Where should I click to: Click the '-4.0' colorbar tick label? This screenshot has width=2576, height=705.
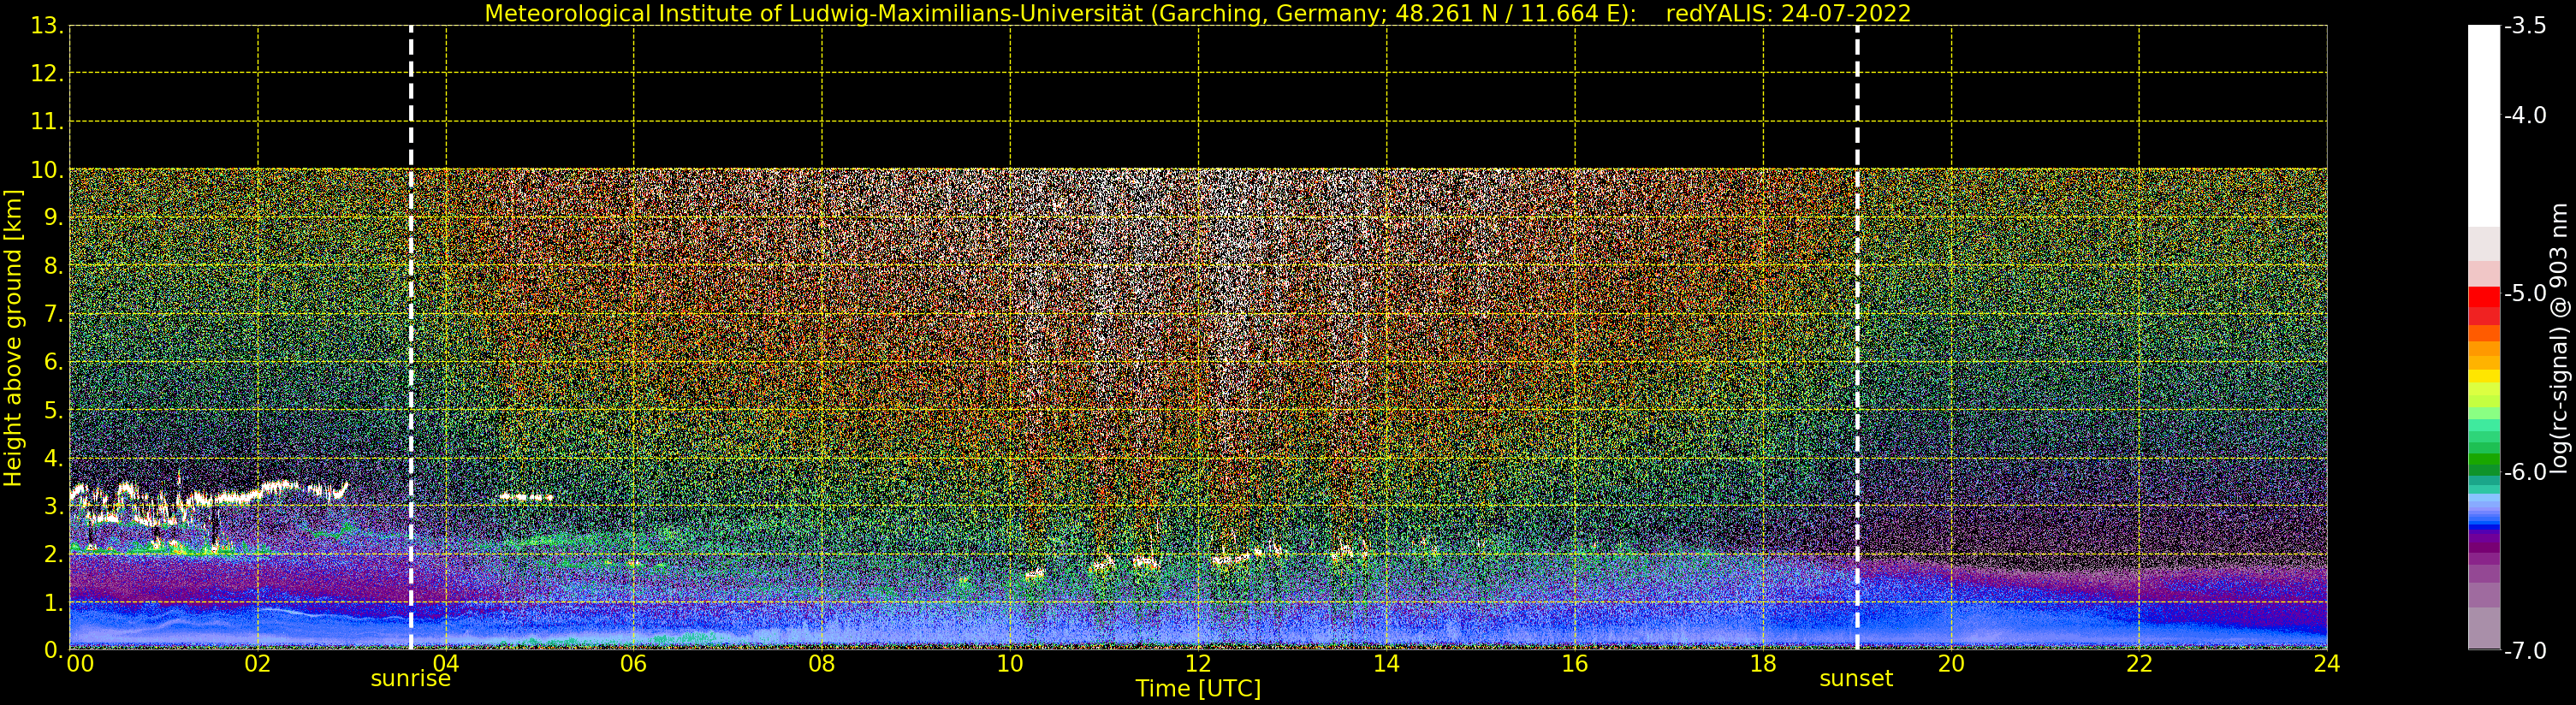(x=2525, y=116)
